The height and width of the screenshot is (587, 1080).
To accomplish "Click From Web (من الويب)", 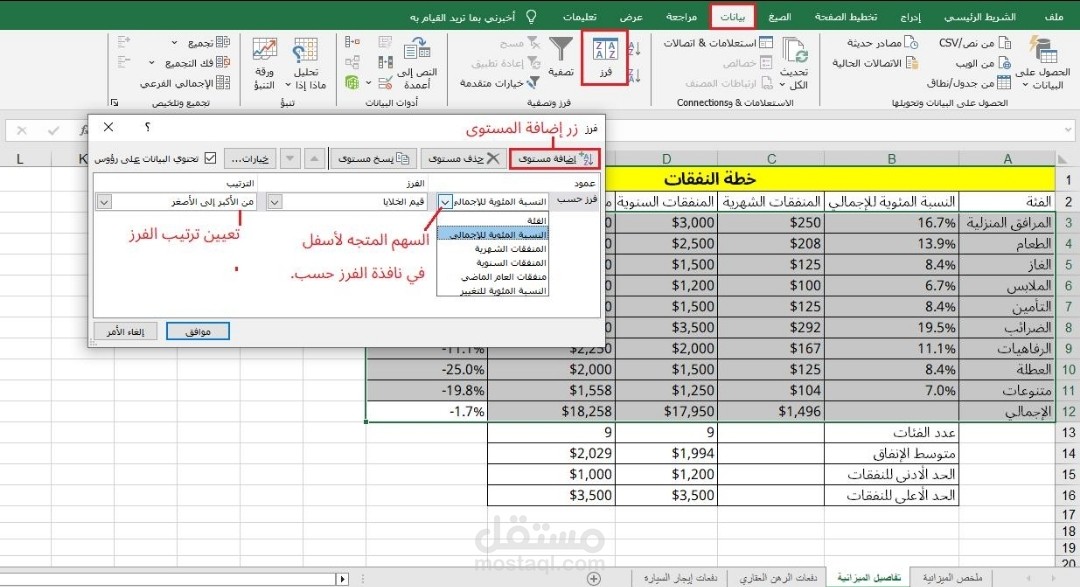I will (983, 63).
